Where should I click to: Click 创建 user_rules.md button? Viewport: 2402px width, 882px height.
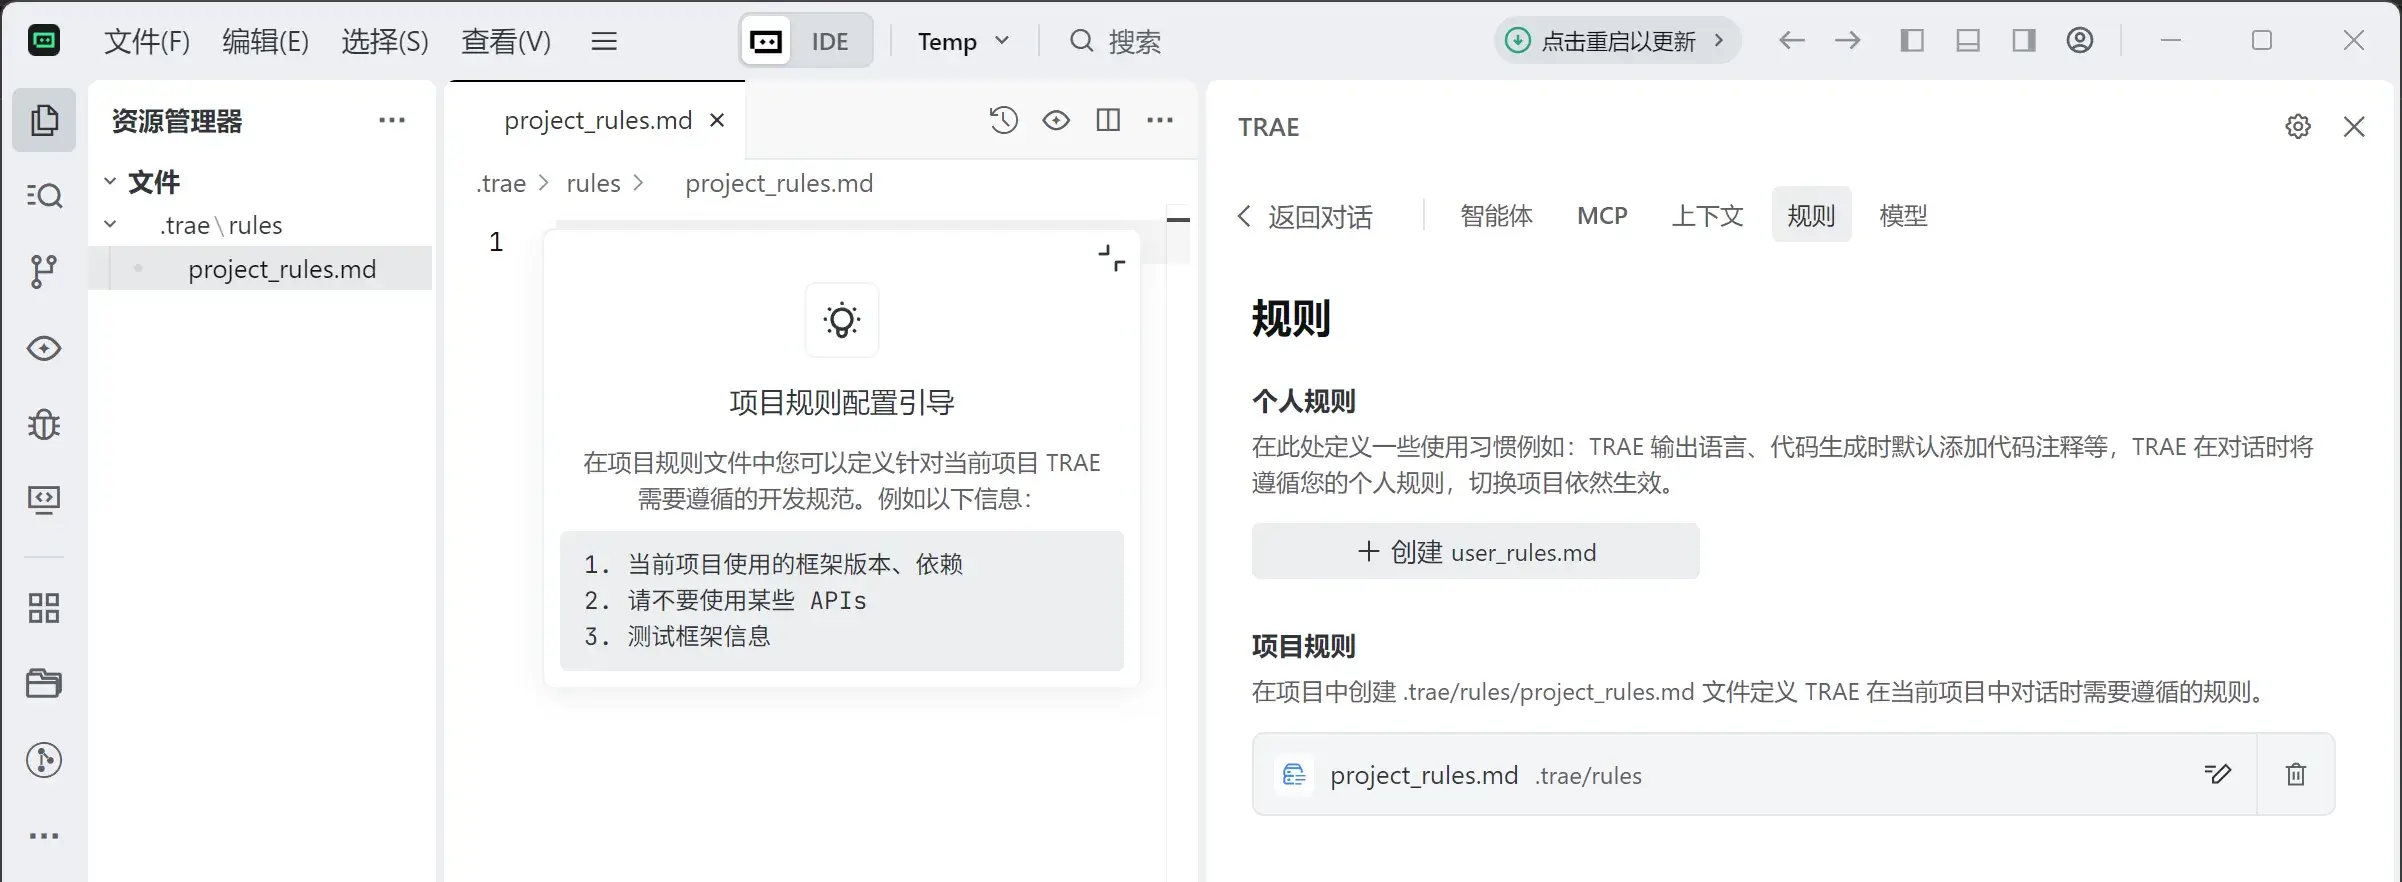tap(1475, 551)
